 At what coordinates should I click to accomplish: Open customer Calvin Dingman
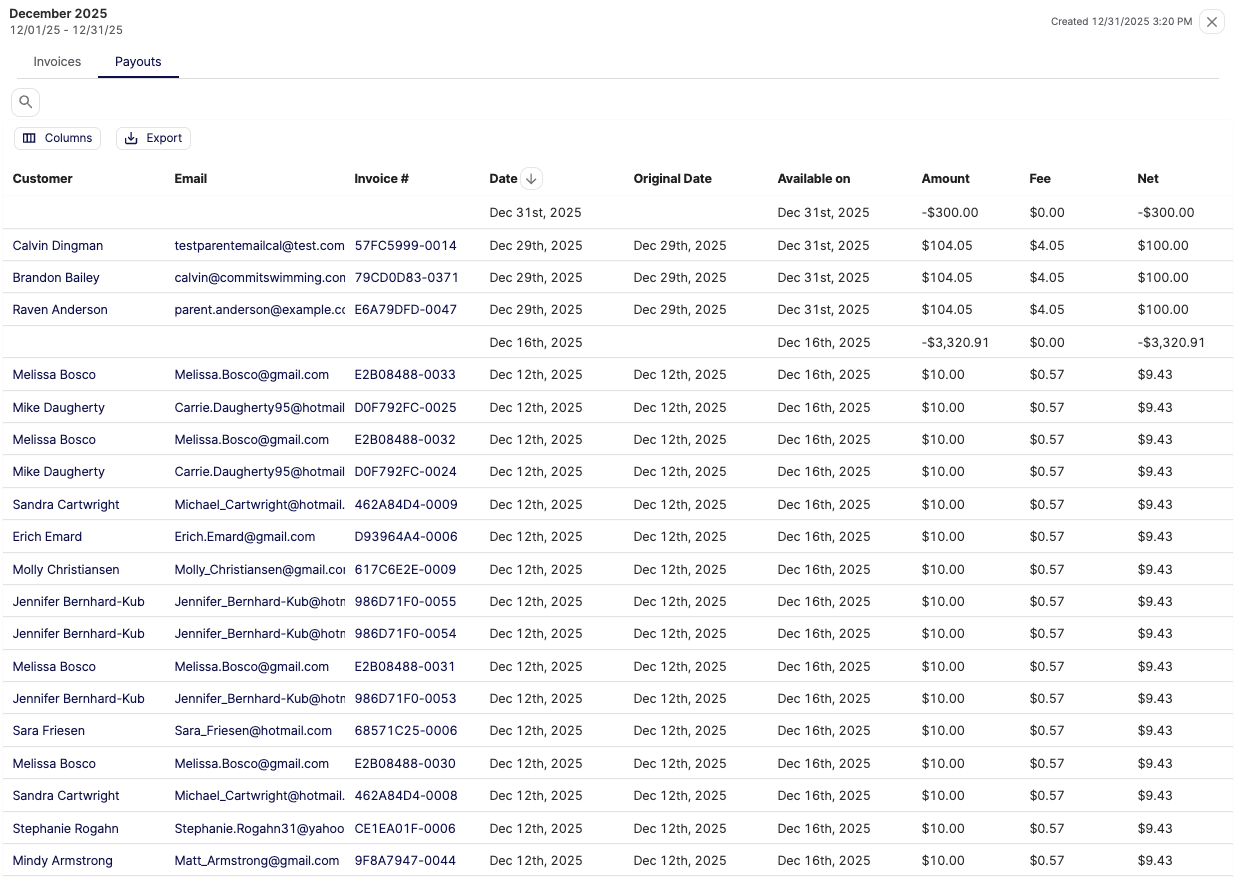tap(58, 246)
